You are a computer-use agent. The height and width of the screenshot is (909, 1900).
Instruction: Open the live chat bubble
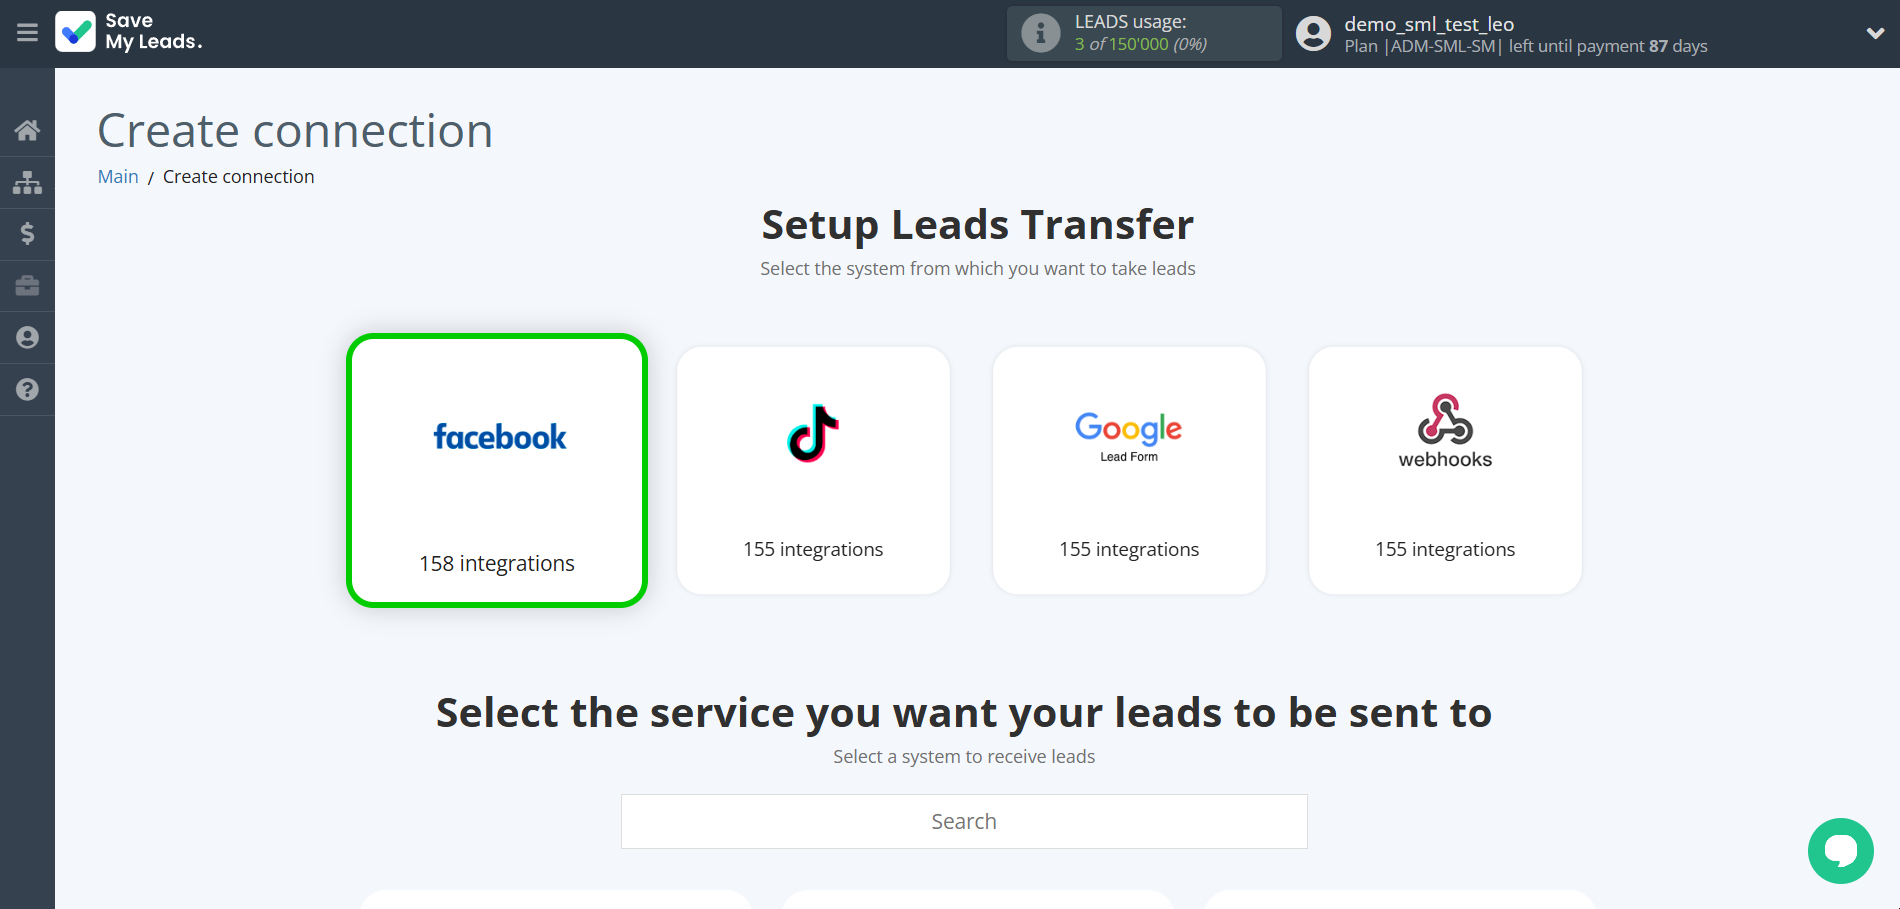pyautogui.click(x=1840, y=851)
